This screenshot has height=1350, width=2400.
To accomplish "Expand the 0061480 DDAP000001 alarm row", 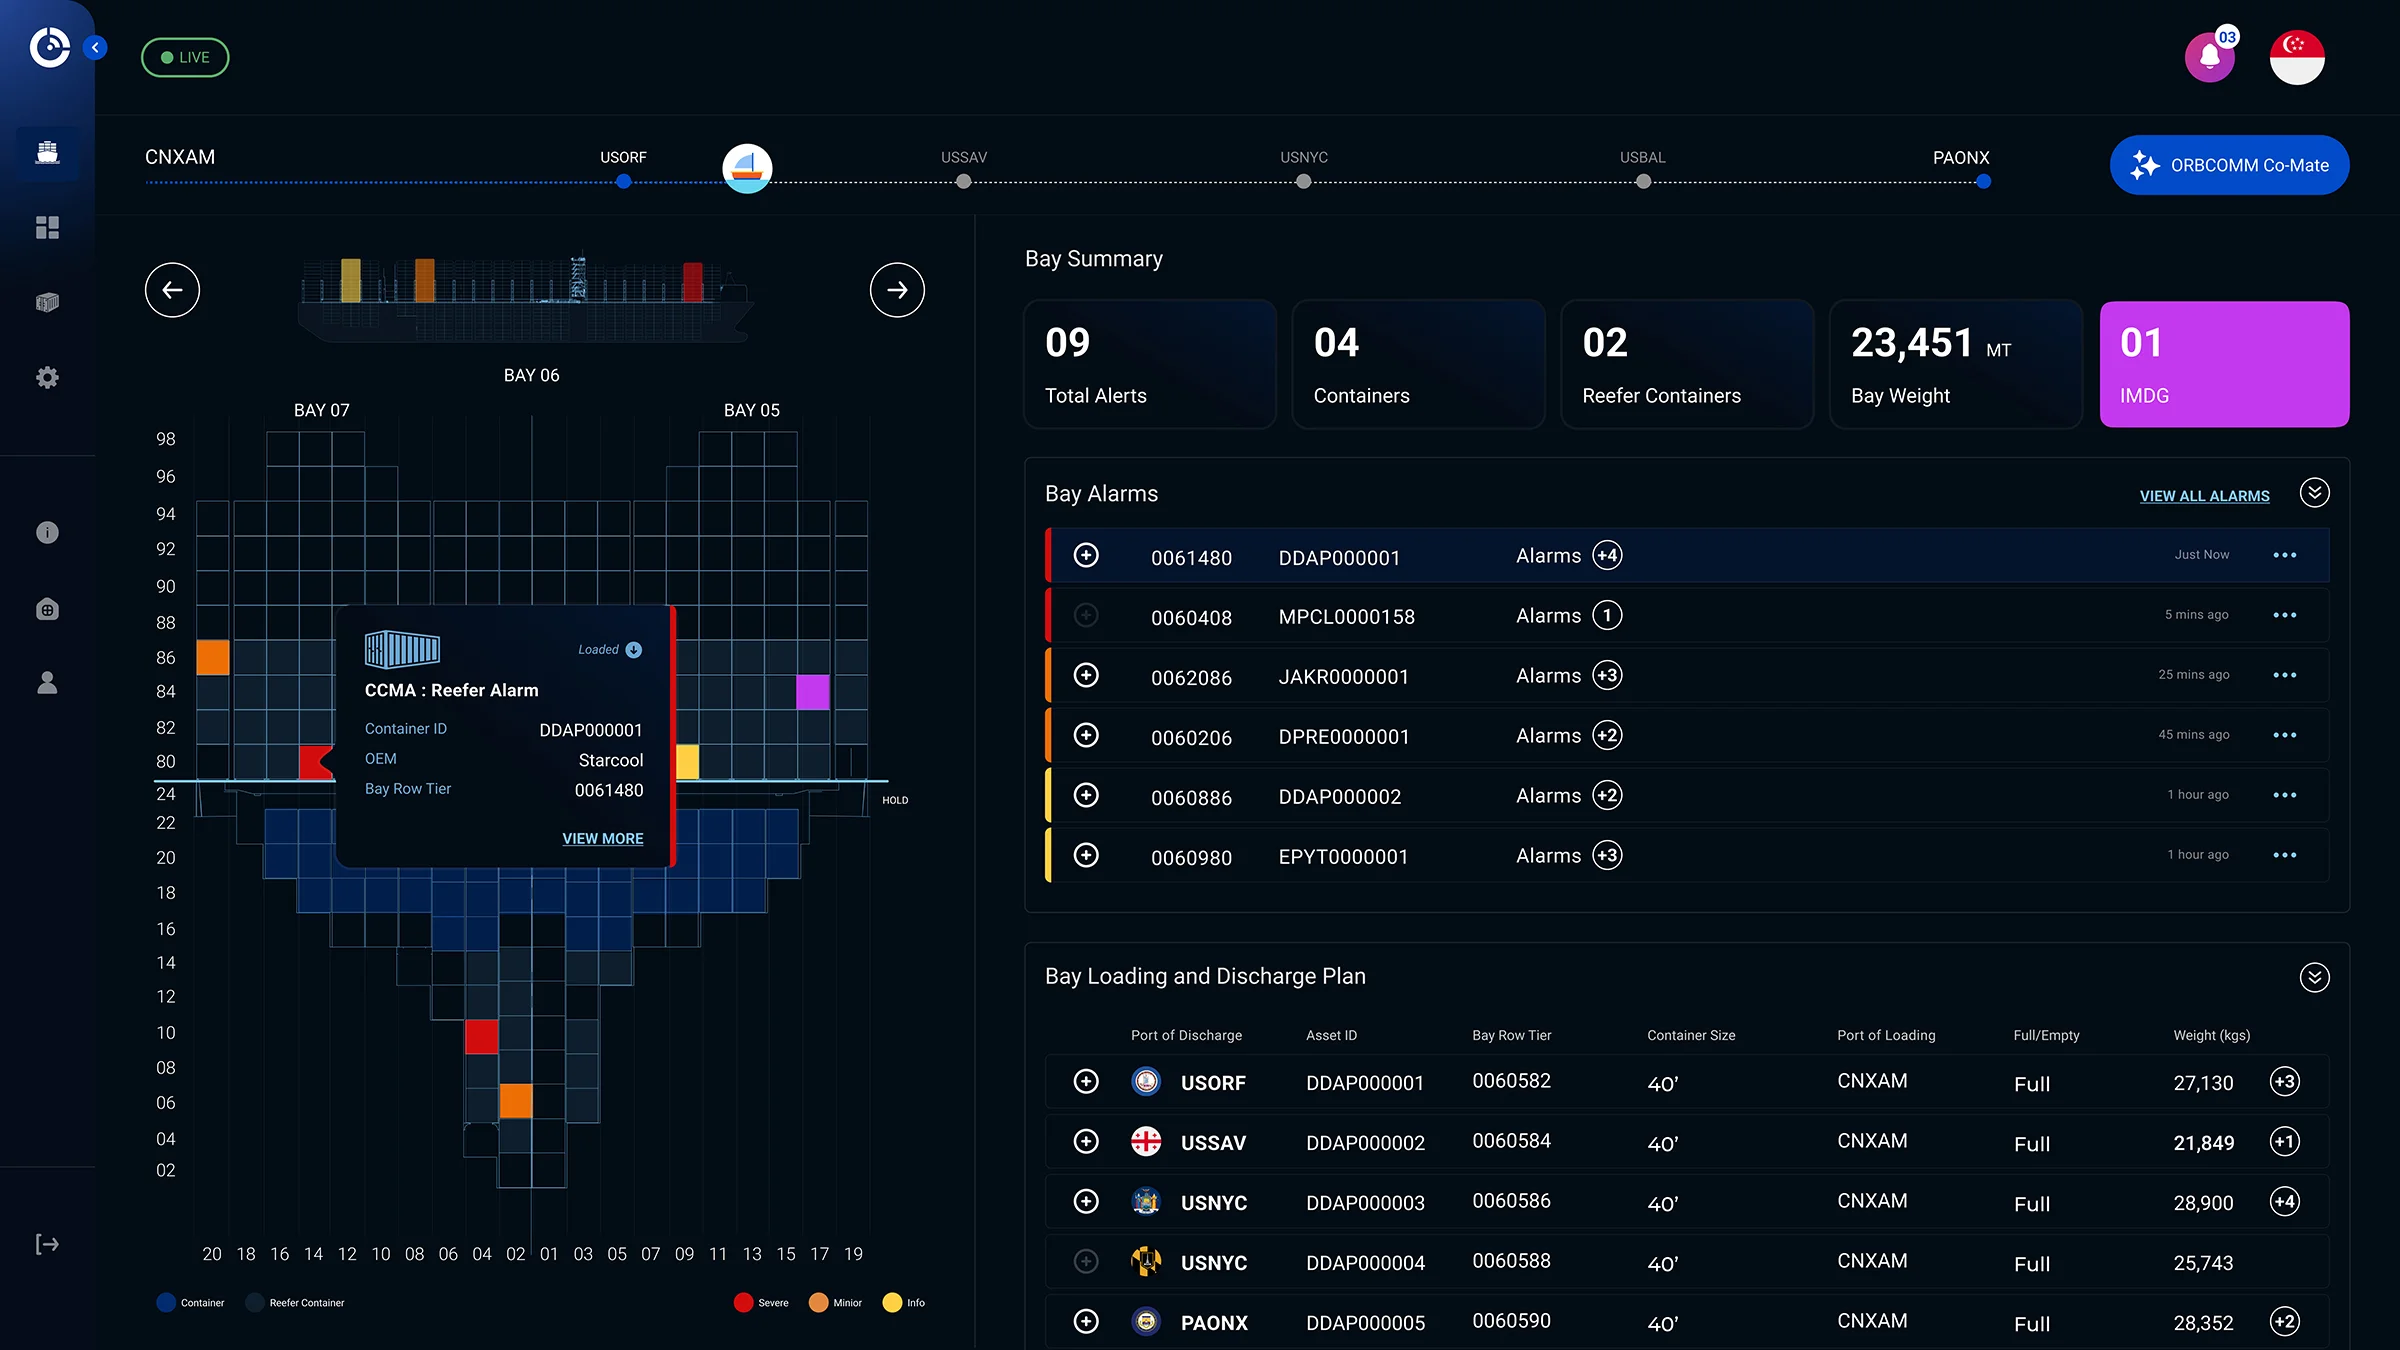I will 1086,555.
